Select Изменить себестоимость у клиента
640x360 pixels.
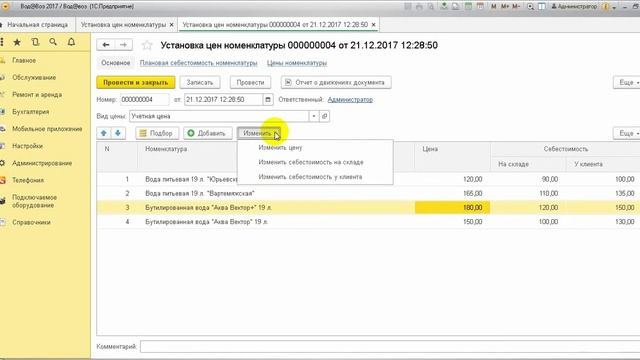310,177
